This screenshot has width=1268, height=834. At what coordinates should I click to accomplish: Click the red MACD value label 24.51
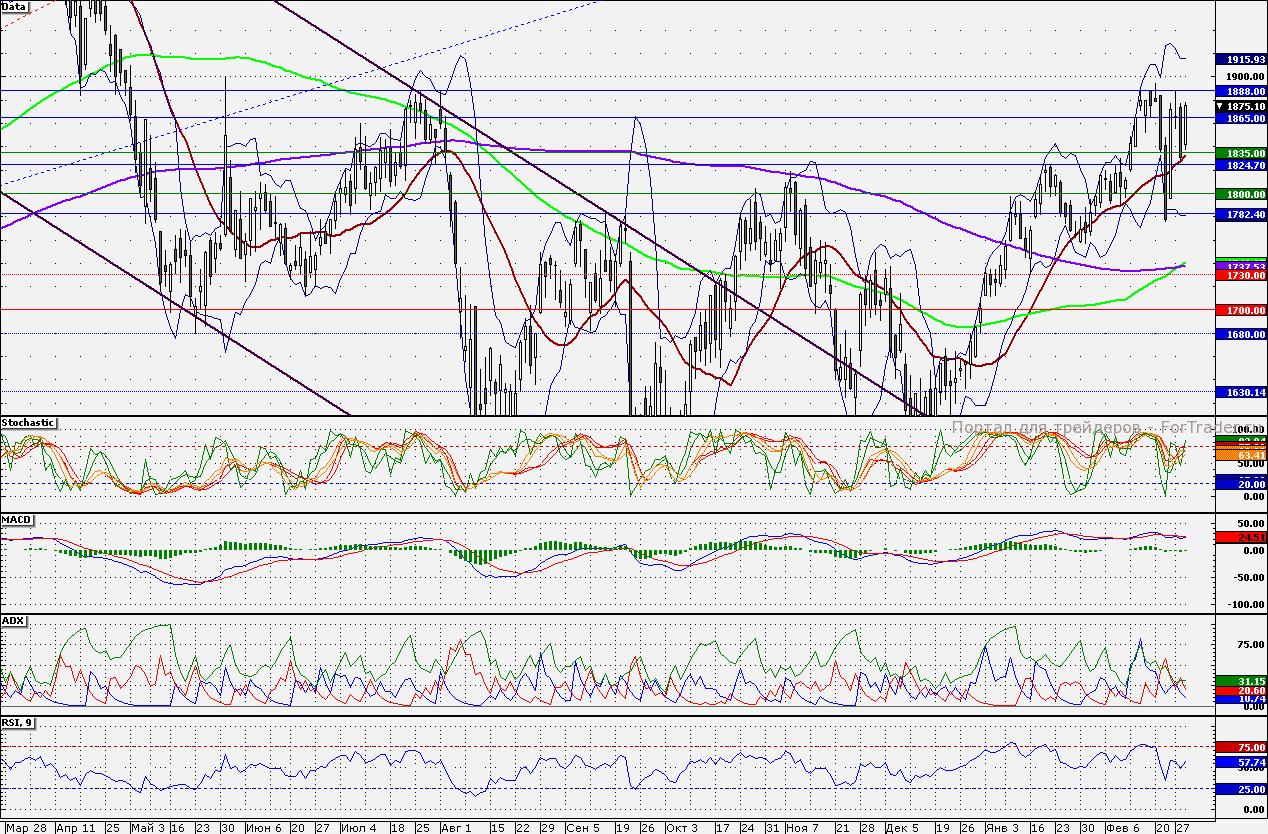[1241, 537]
